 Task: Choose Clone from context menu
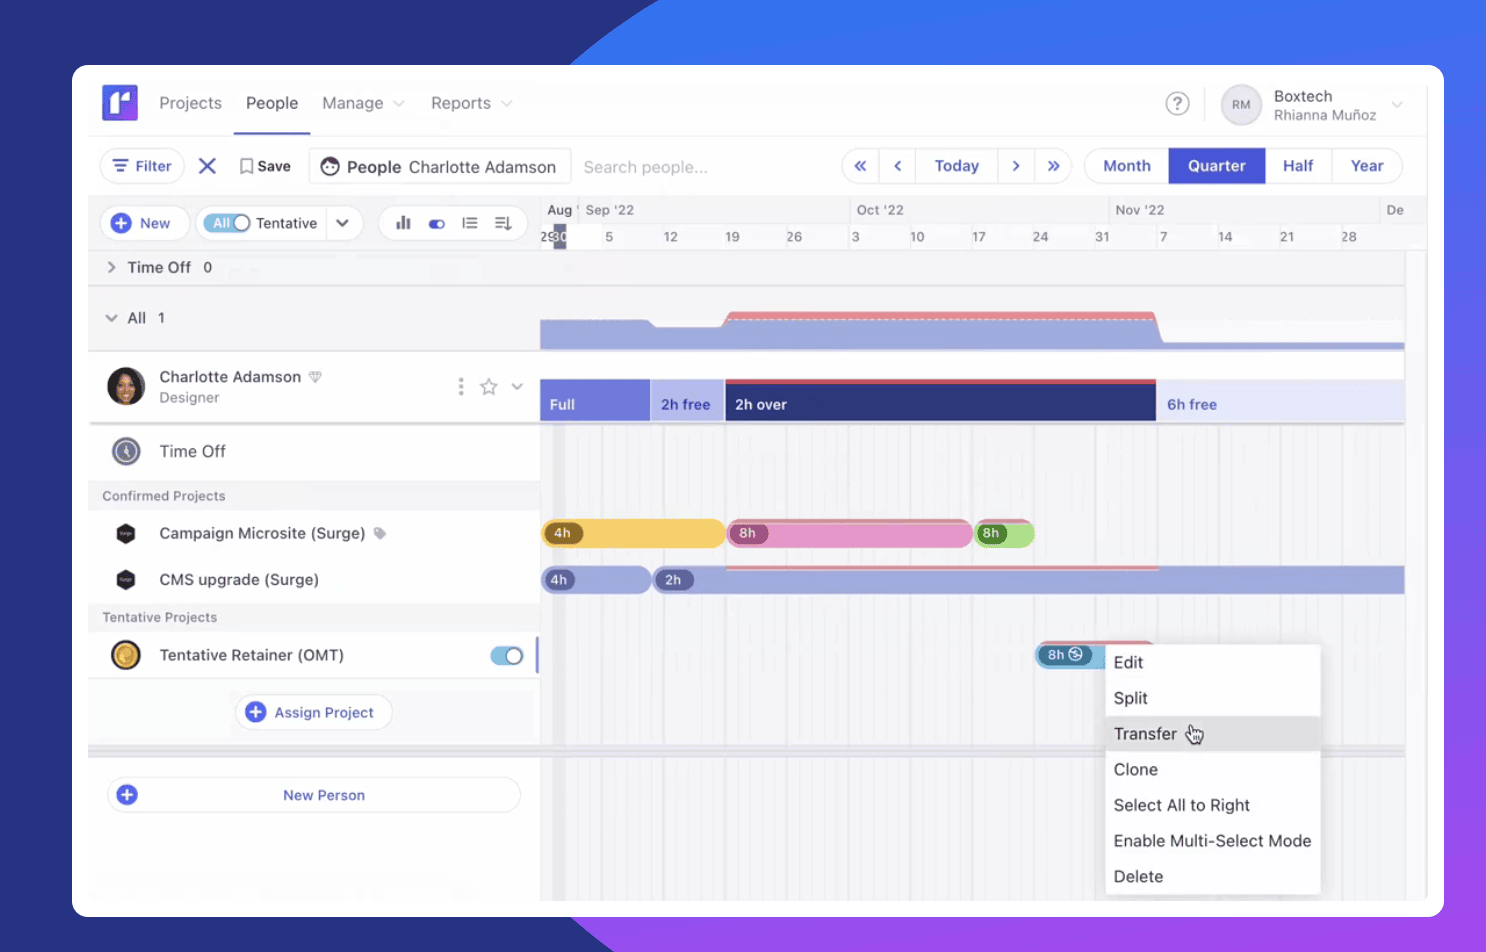coord(1213,769)
